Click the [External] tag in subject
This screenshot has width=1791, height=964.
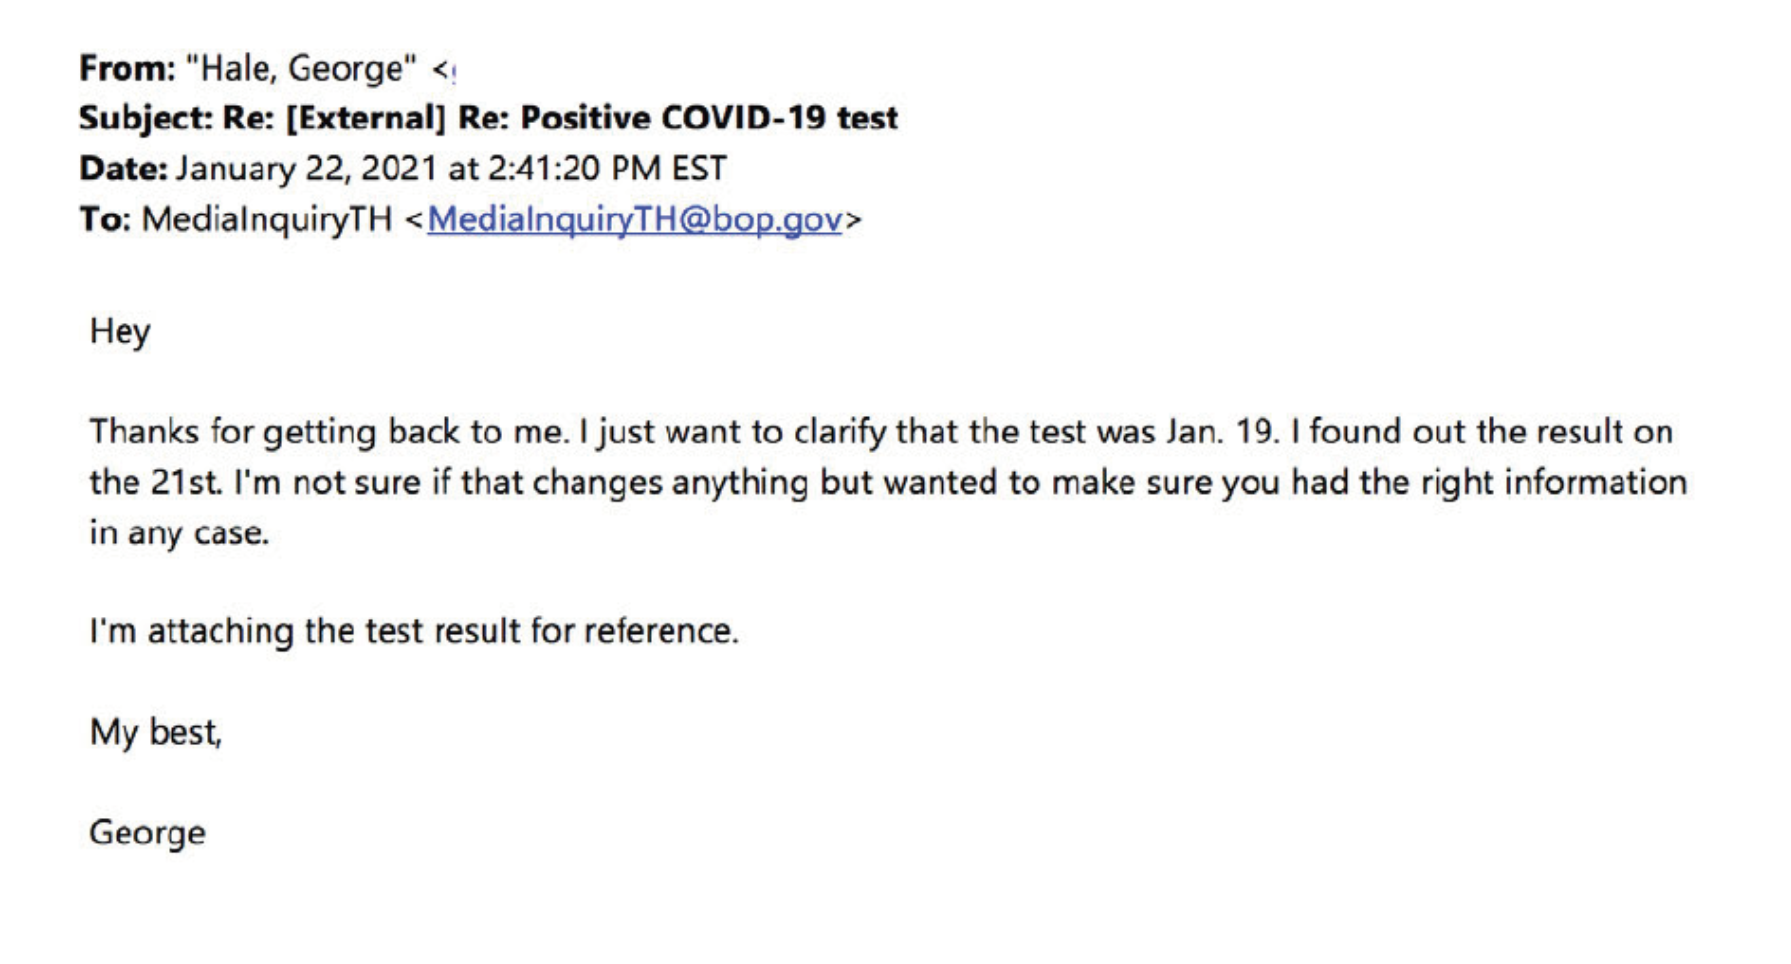[365, 118]
